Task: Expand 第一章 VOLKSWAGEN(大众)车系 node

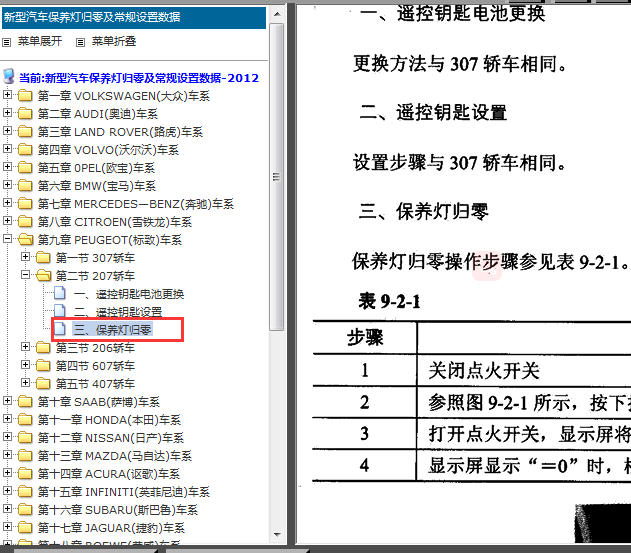Action: click(x=7, y=95)
